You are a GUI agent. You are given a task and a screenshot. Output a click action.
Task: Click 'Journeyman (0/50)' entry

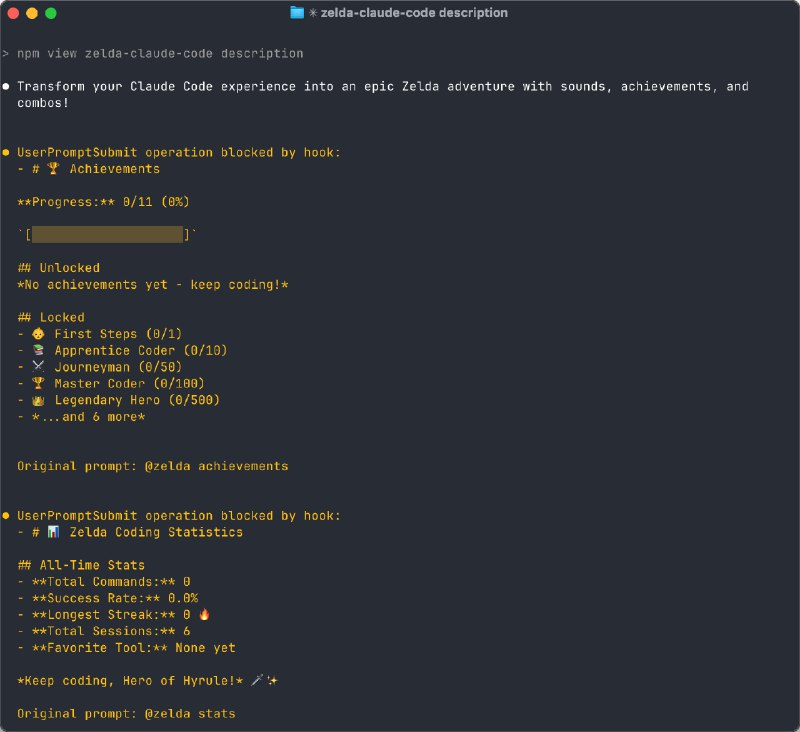[118, 367]
